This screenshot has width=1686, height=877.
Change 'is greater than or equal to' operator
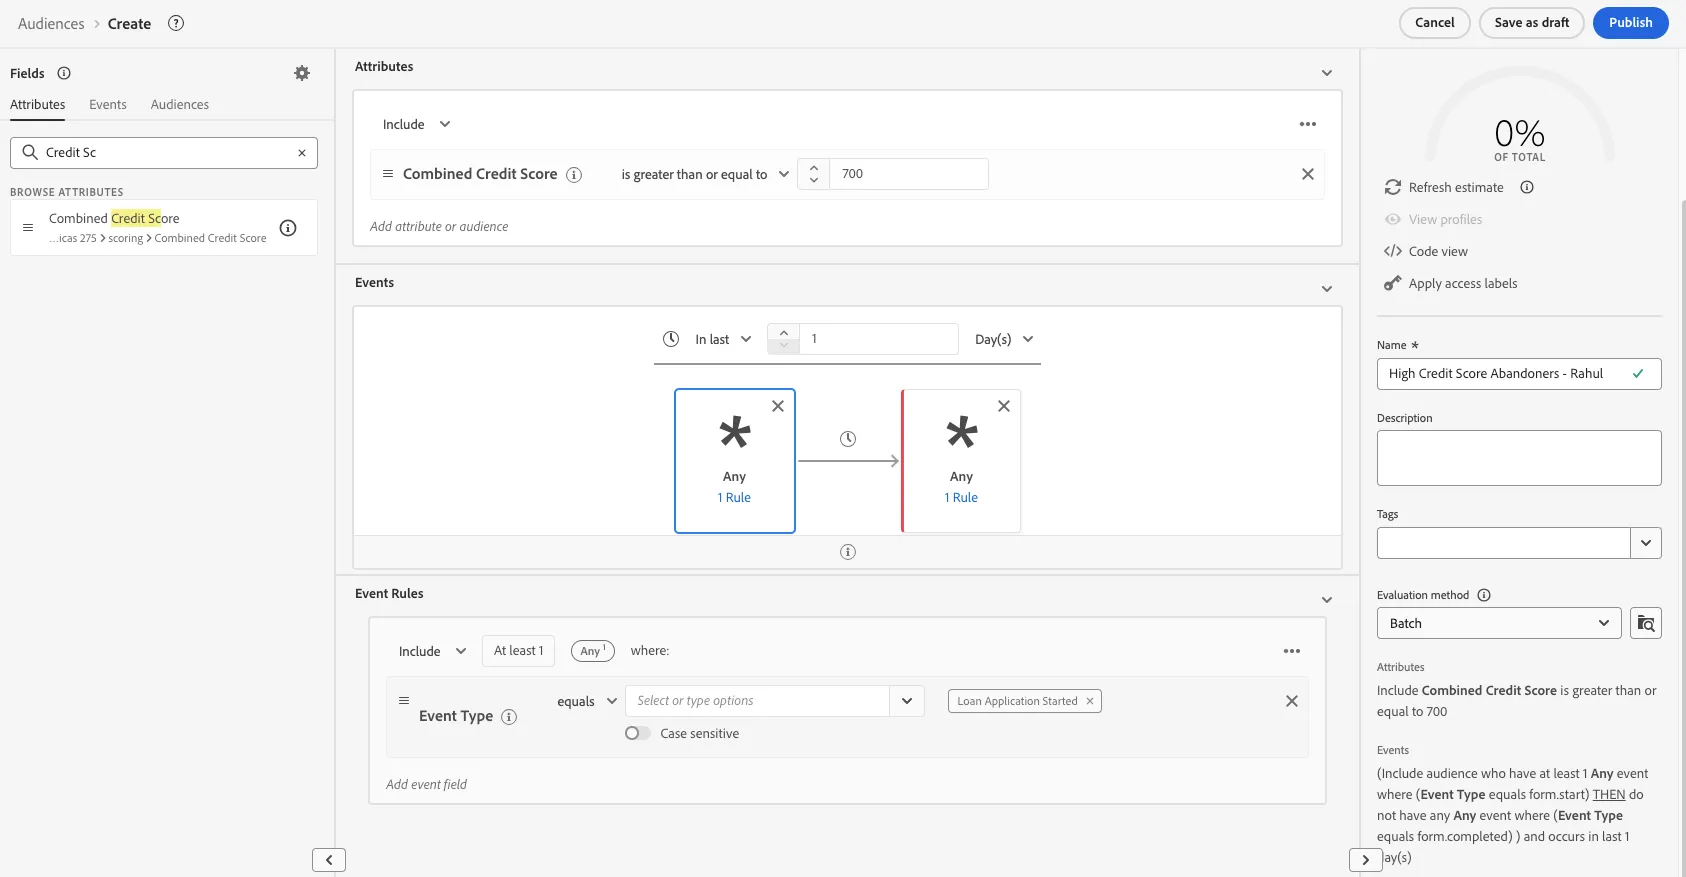tap(705, 174)
